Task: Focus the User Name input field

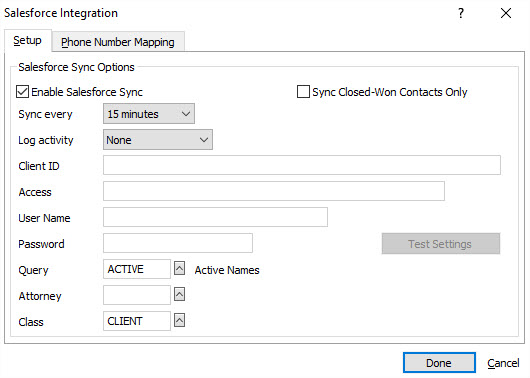Action: 215,217
